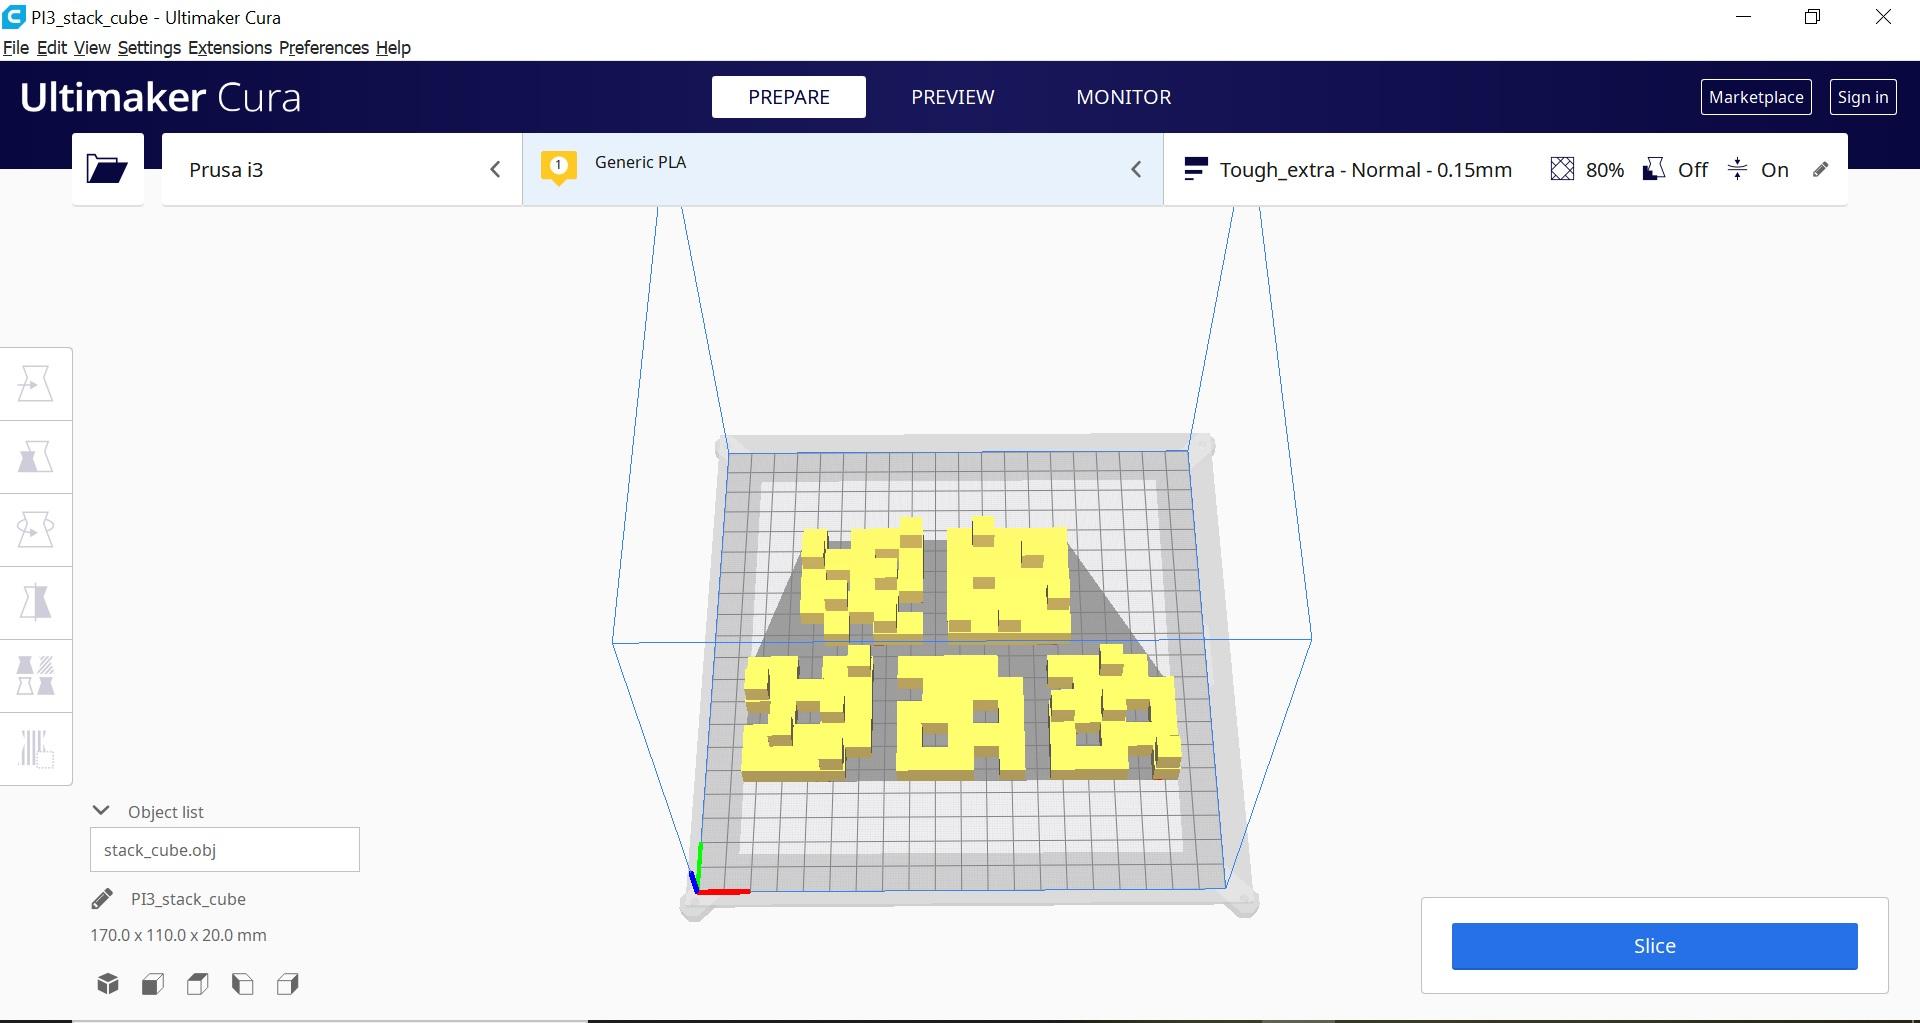The width and height of the screenshot is (1920, 1023).
Task: Minimize the Cura window
Action: coord(1744,17)
